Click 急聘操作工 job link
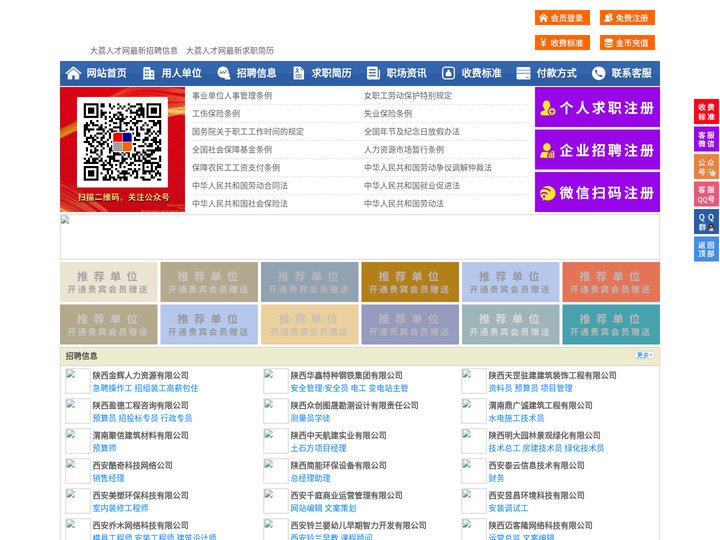Screen dimensions: 720x540 (x=112, y=388)
